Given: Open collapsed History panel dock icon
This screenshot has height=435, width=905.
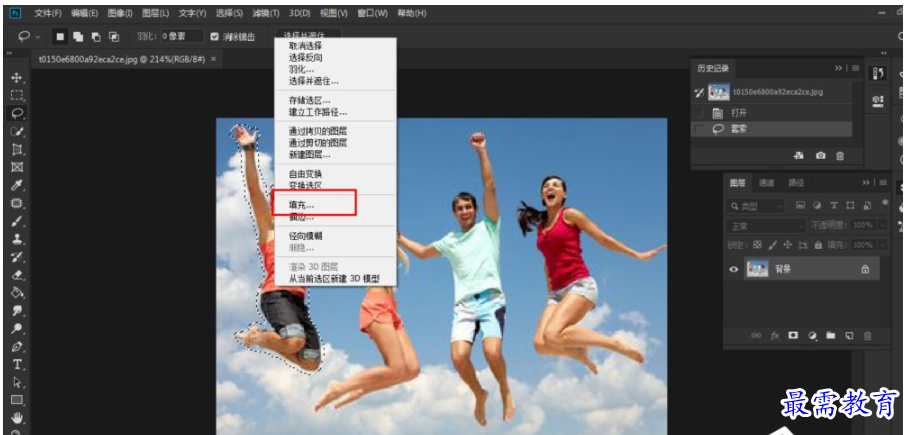Looking at the screenshot, I should pyautogui.click(x=878, y=74).
